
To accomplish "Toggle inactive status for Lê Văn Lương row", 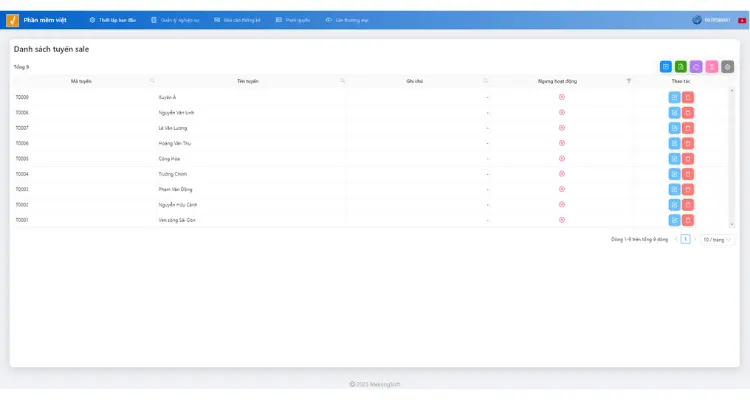I will [x=562, y=128].
